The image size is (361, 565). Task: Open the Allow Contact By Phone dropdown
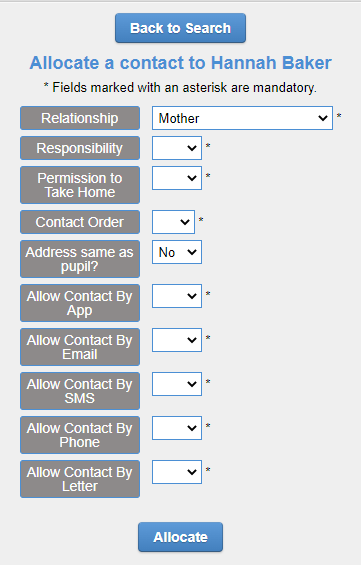pos(177,428)
